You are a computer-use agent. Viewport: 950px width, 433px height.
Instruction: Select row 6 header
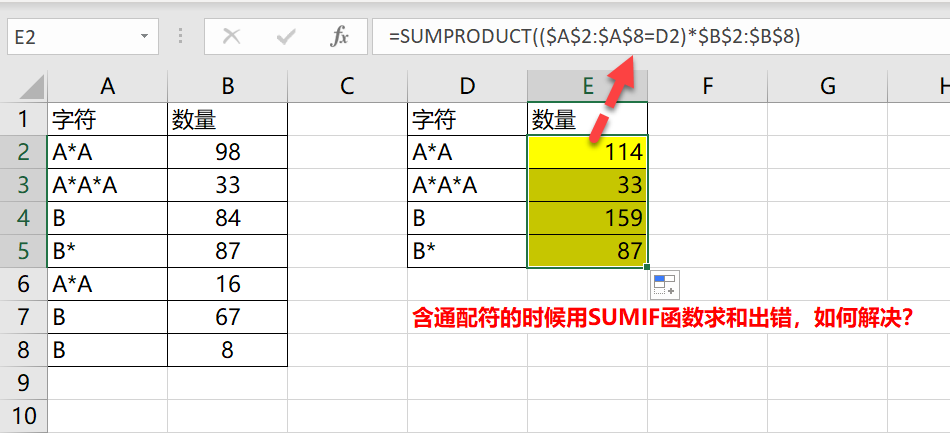click(24, 284)
